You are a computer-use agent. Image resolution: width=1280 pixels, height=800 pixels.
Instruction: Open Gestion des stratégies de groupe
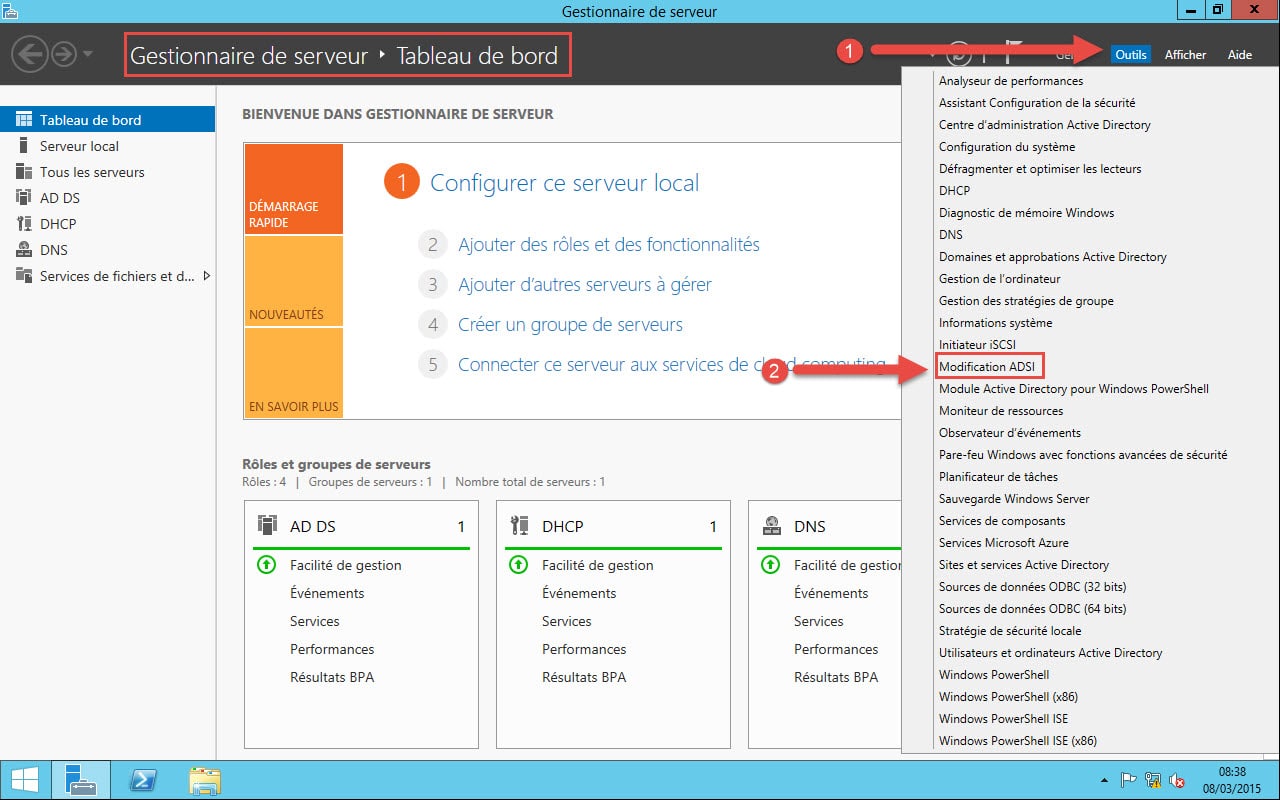[1026, 301]
